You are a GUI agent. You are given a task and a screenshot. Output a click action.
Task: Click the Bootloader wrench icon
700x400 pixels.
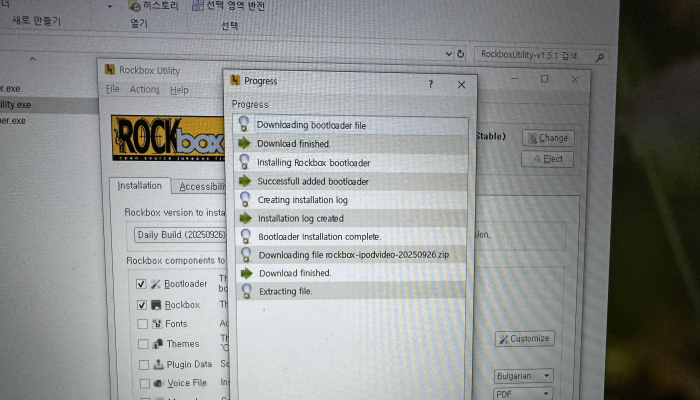pyautogui.click(x=155, y=284)
